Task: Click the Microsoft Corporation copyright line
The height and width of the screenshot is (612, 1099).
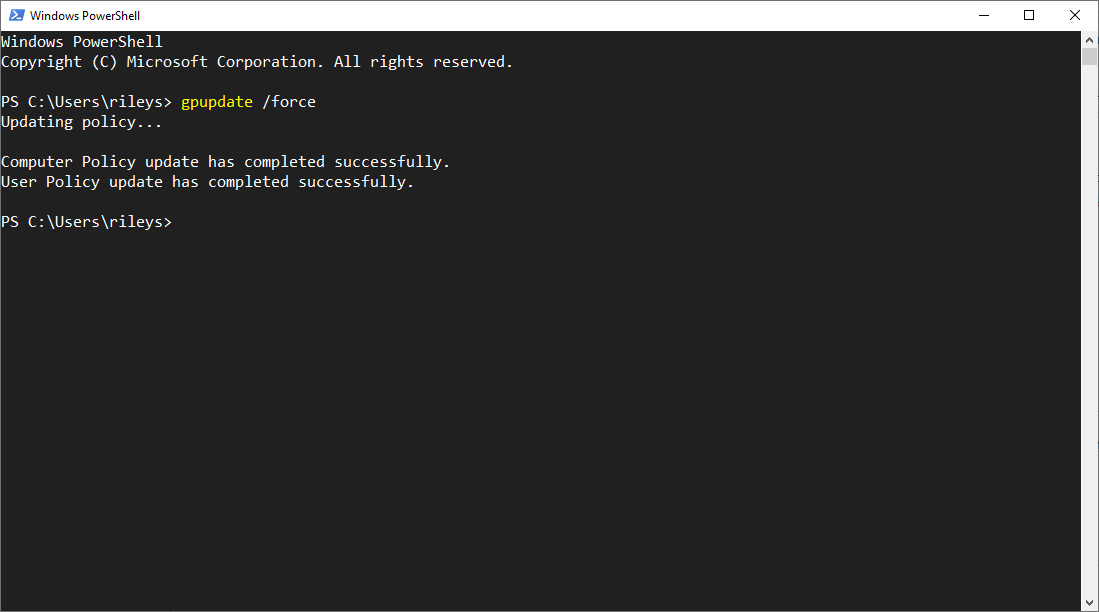Action: (x=256, y=62)
